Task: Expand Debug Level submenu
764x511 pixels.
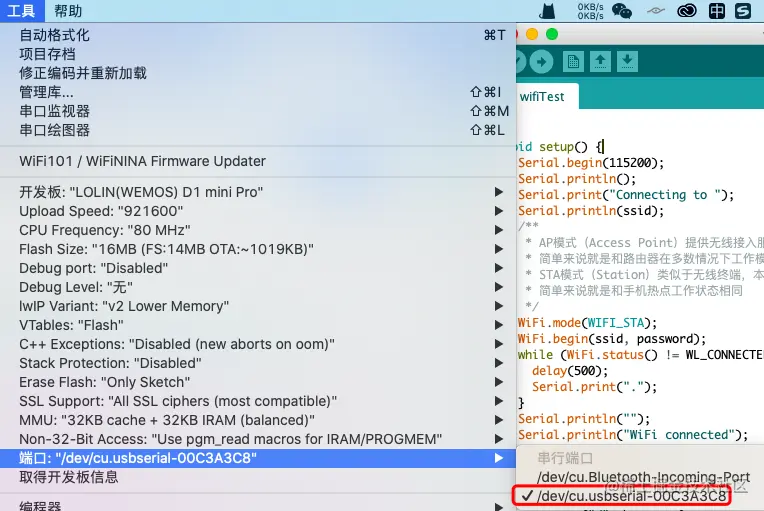Action: pos(258,287)
